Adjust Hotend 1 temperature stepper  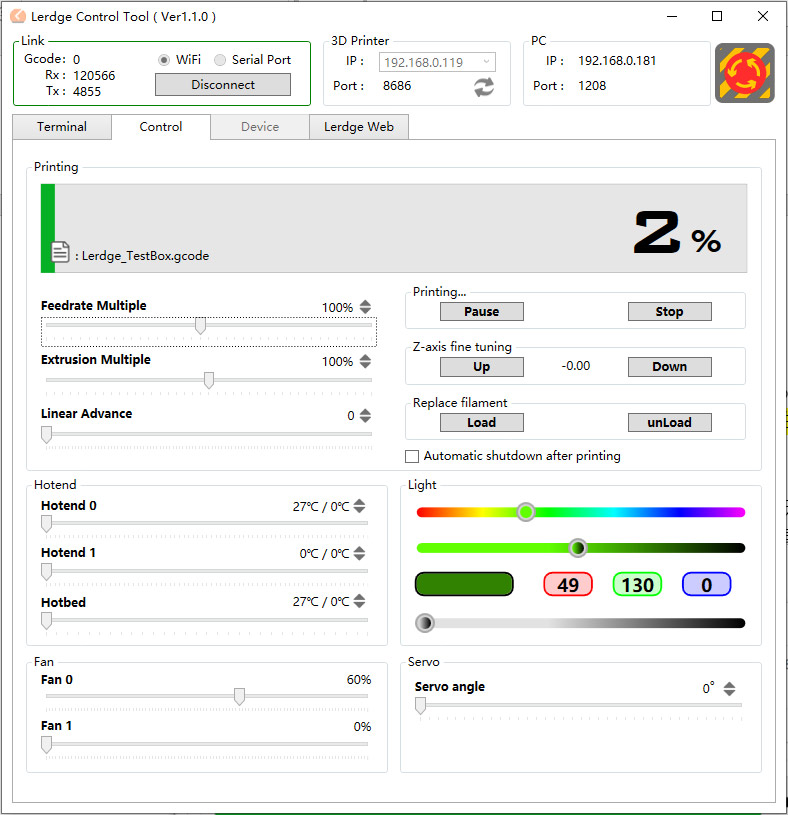point(359,553)
